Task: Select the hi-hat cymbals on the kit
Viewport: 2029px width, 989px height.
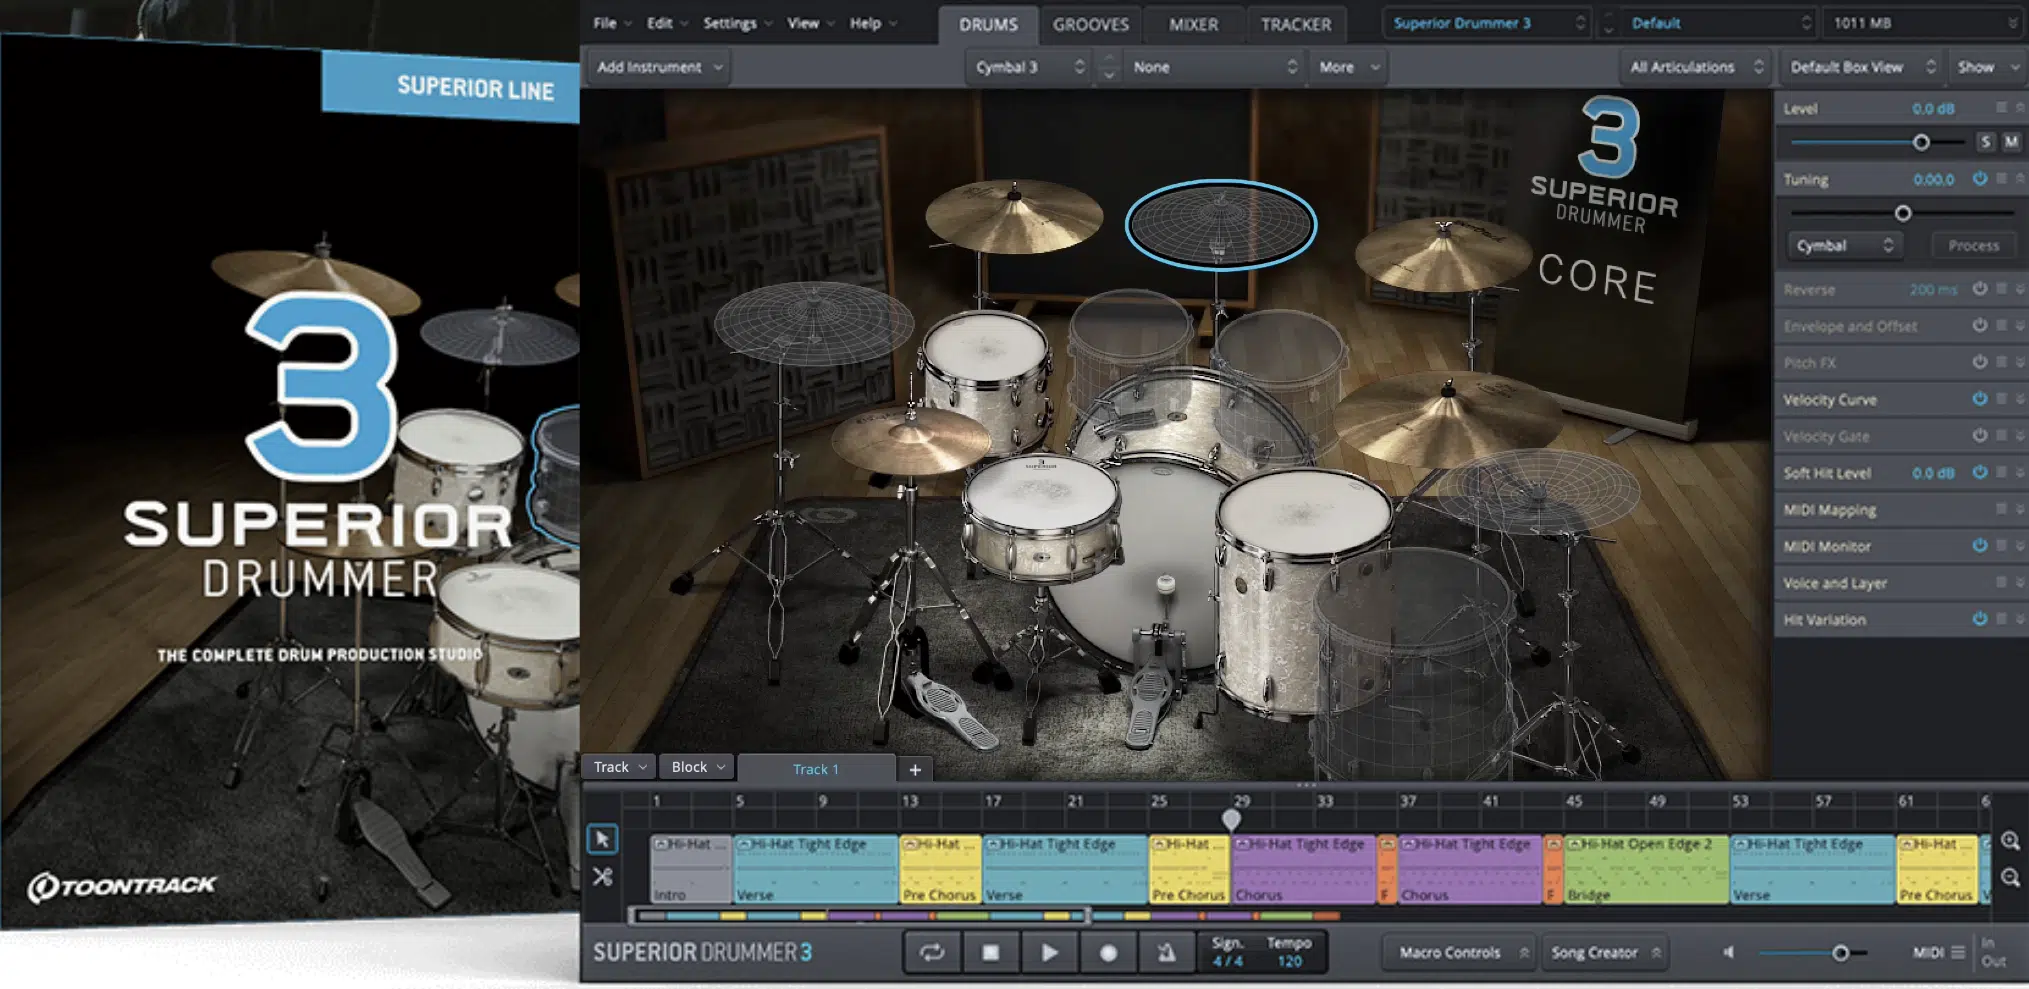Action: (x=910, y=440)
